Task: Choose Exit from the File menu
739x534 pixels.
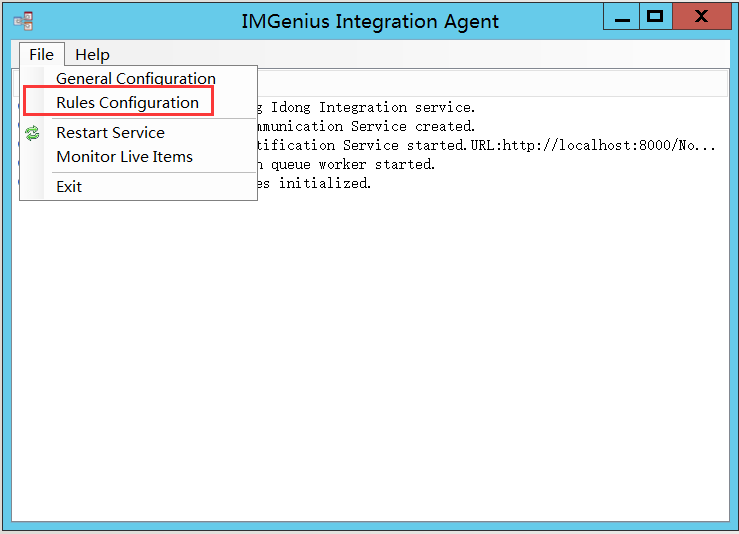Action: coord(69,187)
